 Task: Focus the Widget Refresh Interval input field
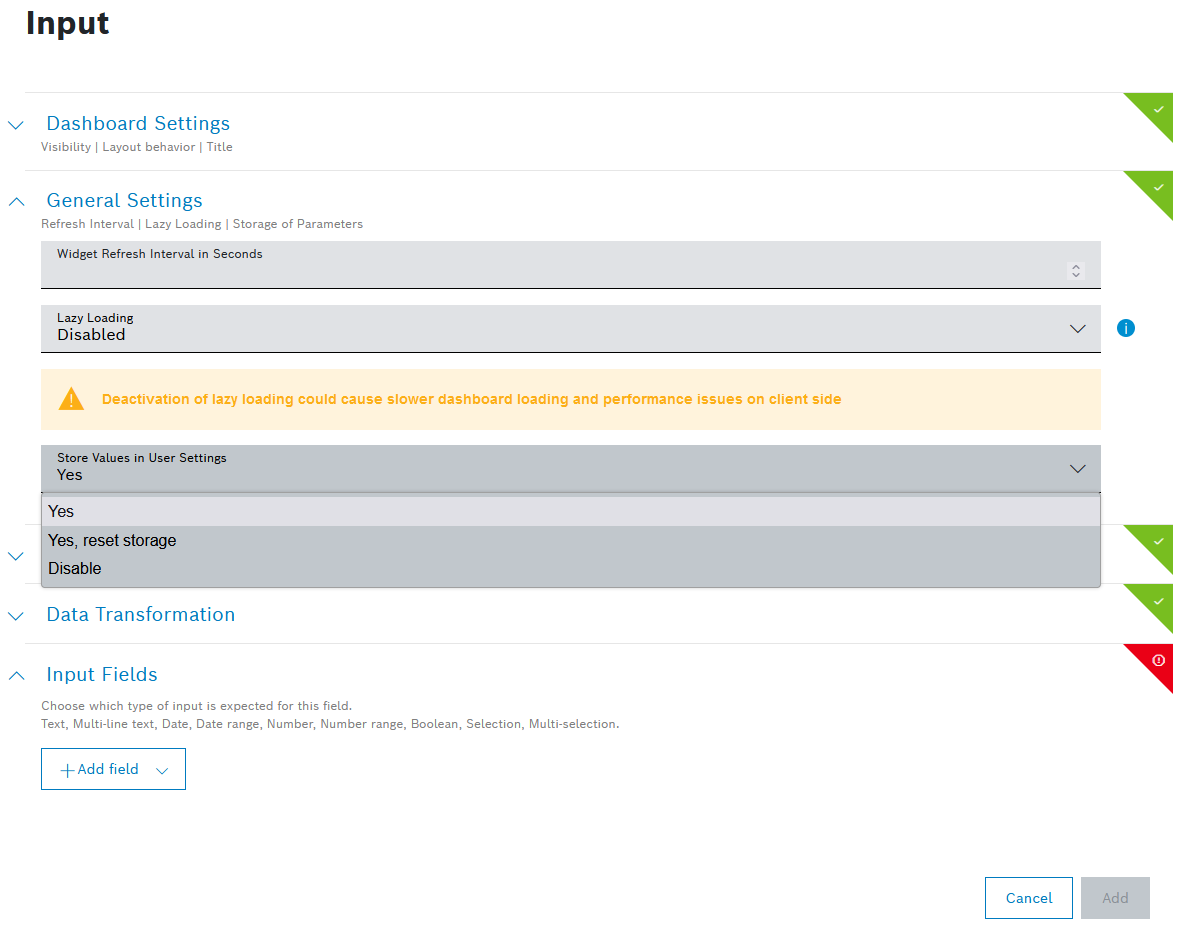[550, 271]
